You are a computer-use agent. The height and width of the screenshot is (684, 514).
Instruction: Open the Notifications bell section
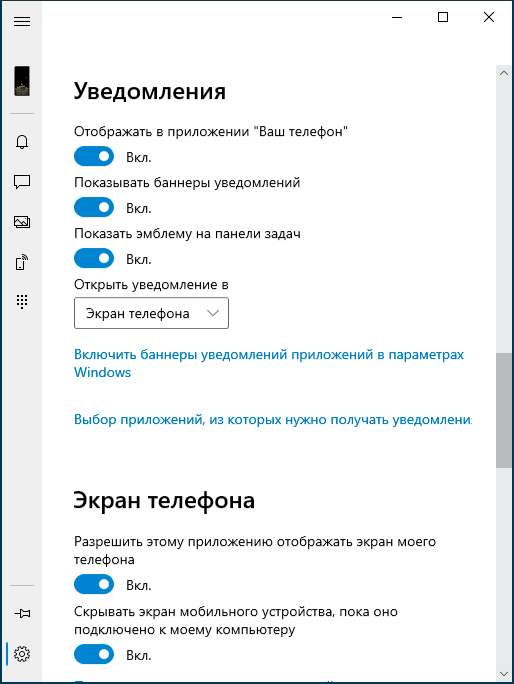pyautogui.click(x=22, y=142)
